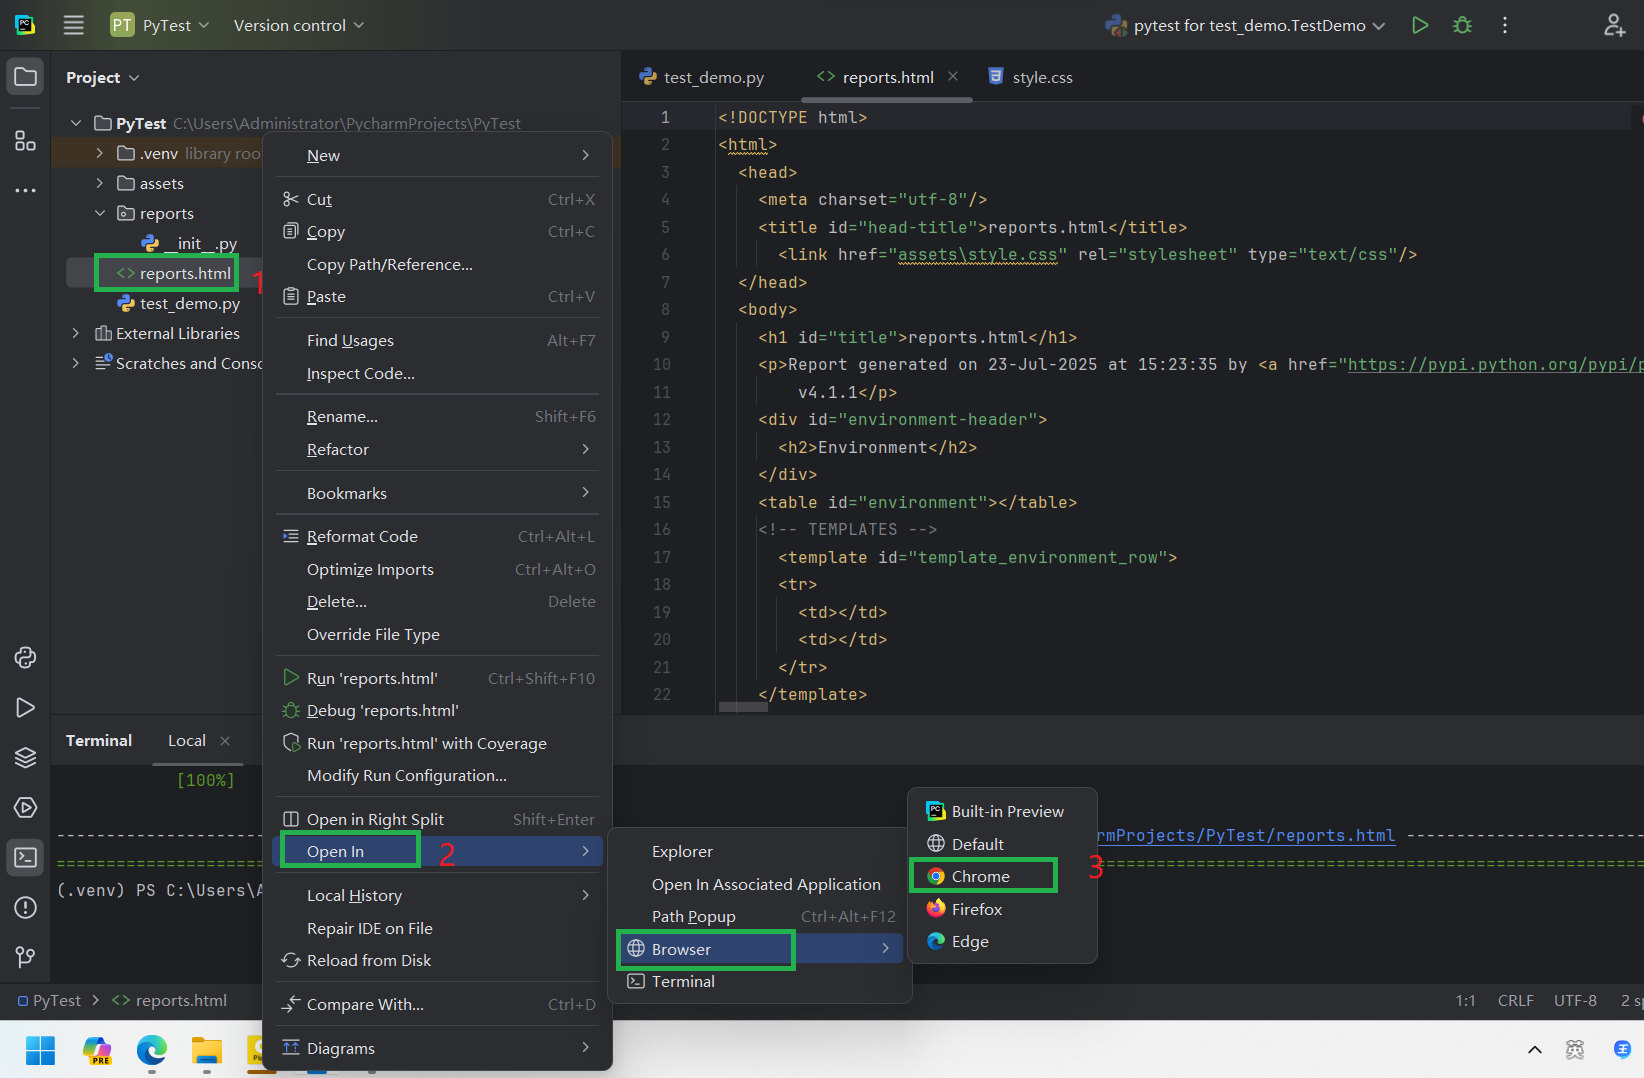Open the More Actions three-dot menu
This screenshot has width=1644, height=1078.
[1505, 25]
